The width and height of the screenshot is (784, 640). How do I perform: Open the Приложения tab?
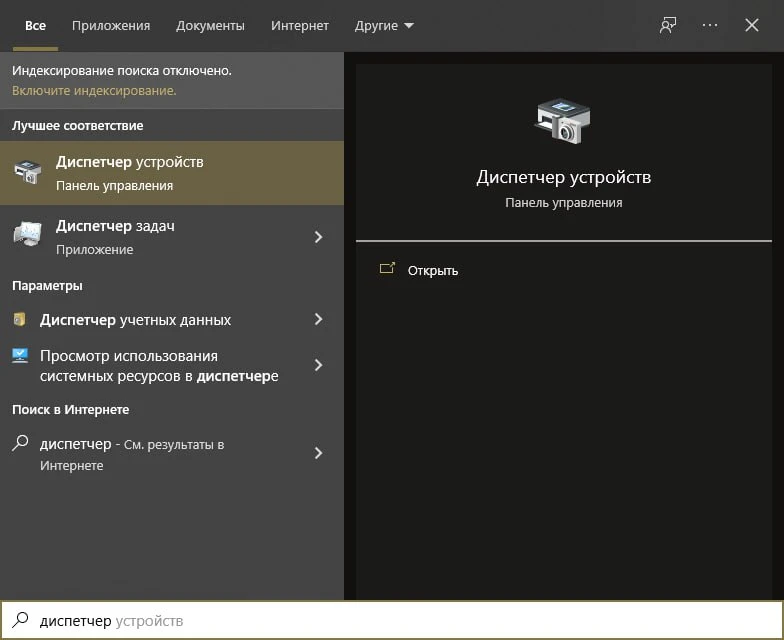point(111,26)
